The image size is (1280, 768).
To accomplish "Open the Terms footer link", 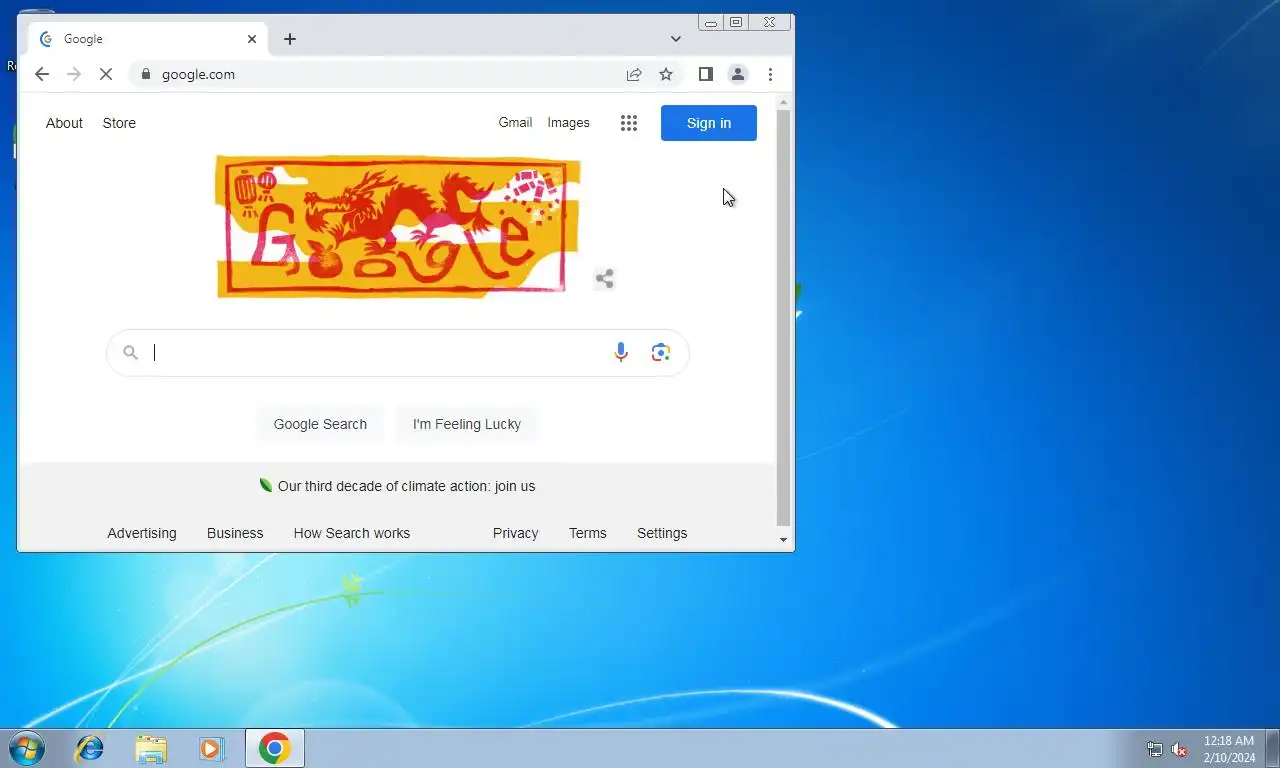I will point(588,533).
